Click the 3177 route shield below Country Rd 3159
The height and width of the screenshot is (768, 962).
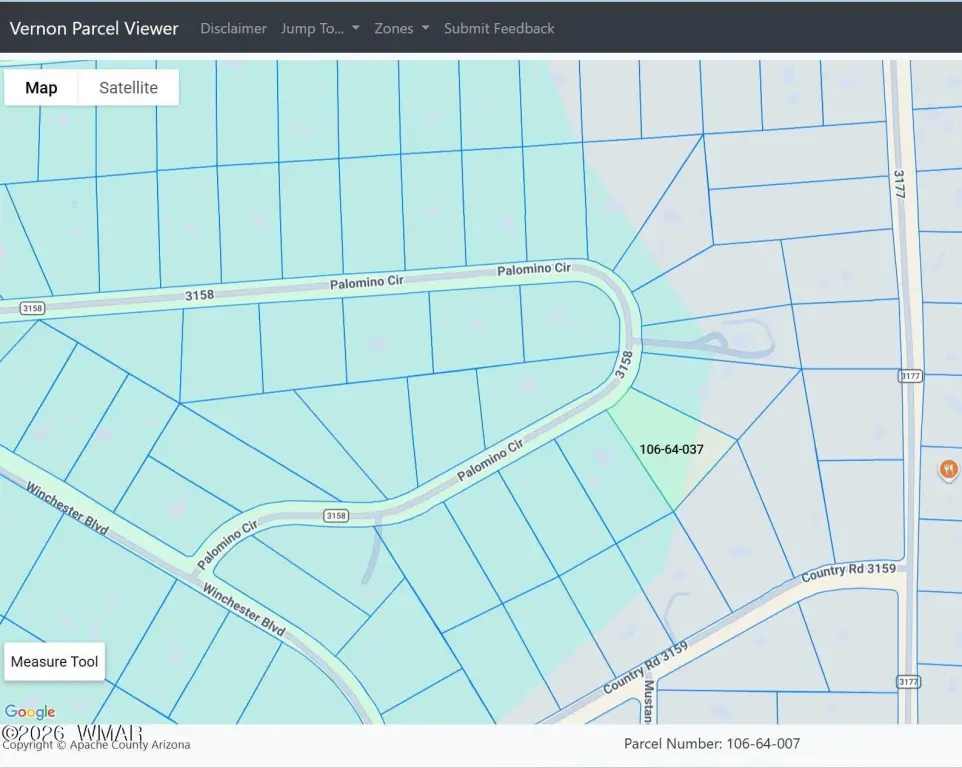(x=908, y=682)
